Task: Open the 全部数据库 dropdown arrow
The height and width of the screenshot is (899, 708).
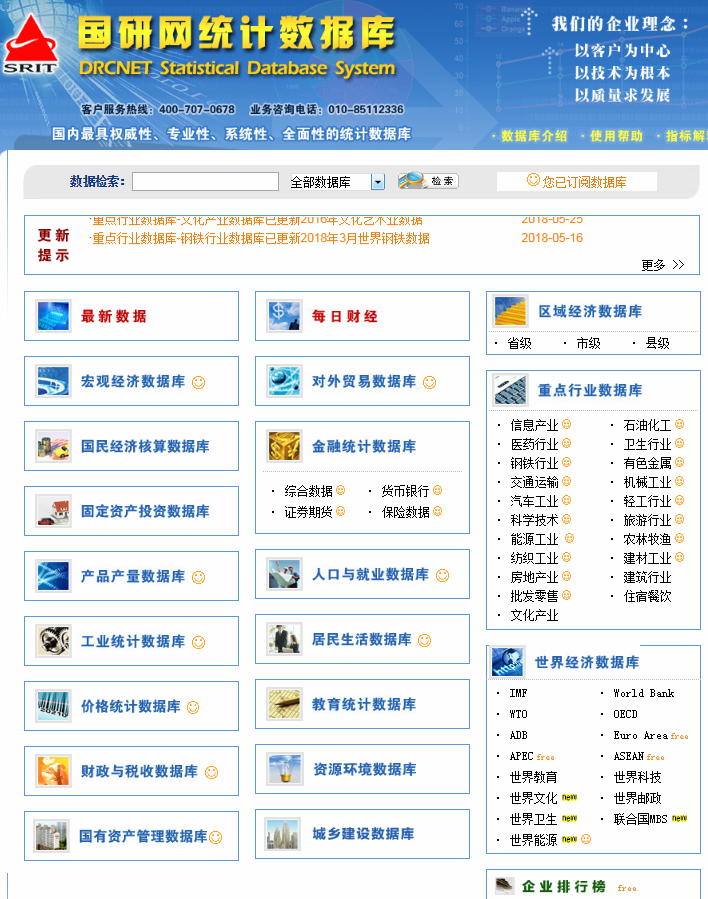Action: point(378,182)
